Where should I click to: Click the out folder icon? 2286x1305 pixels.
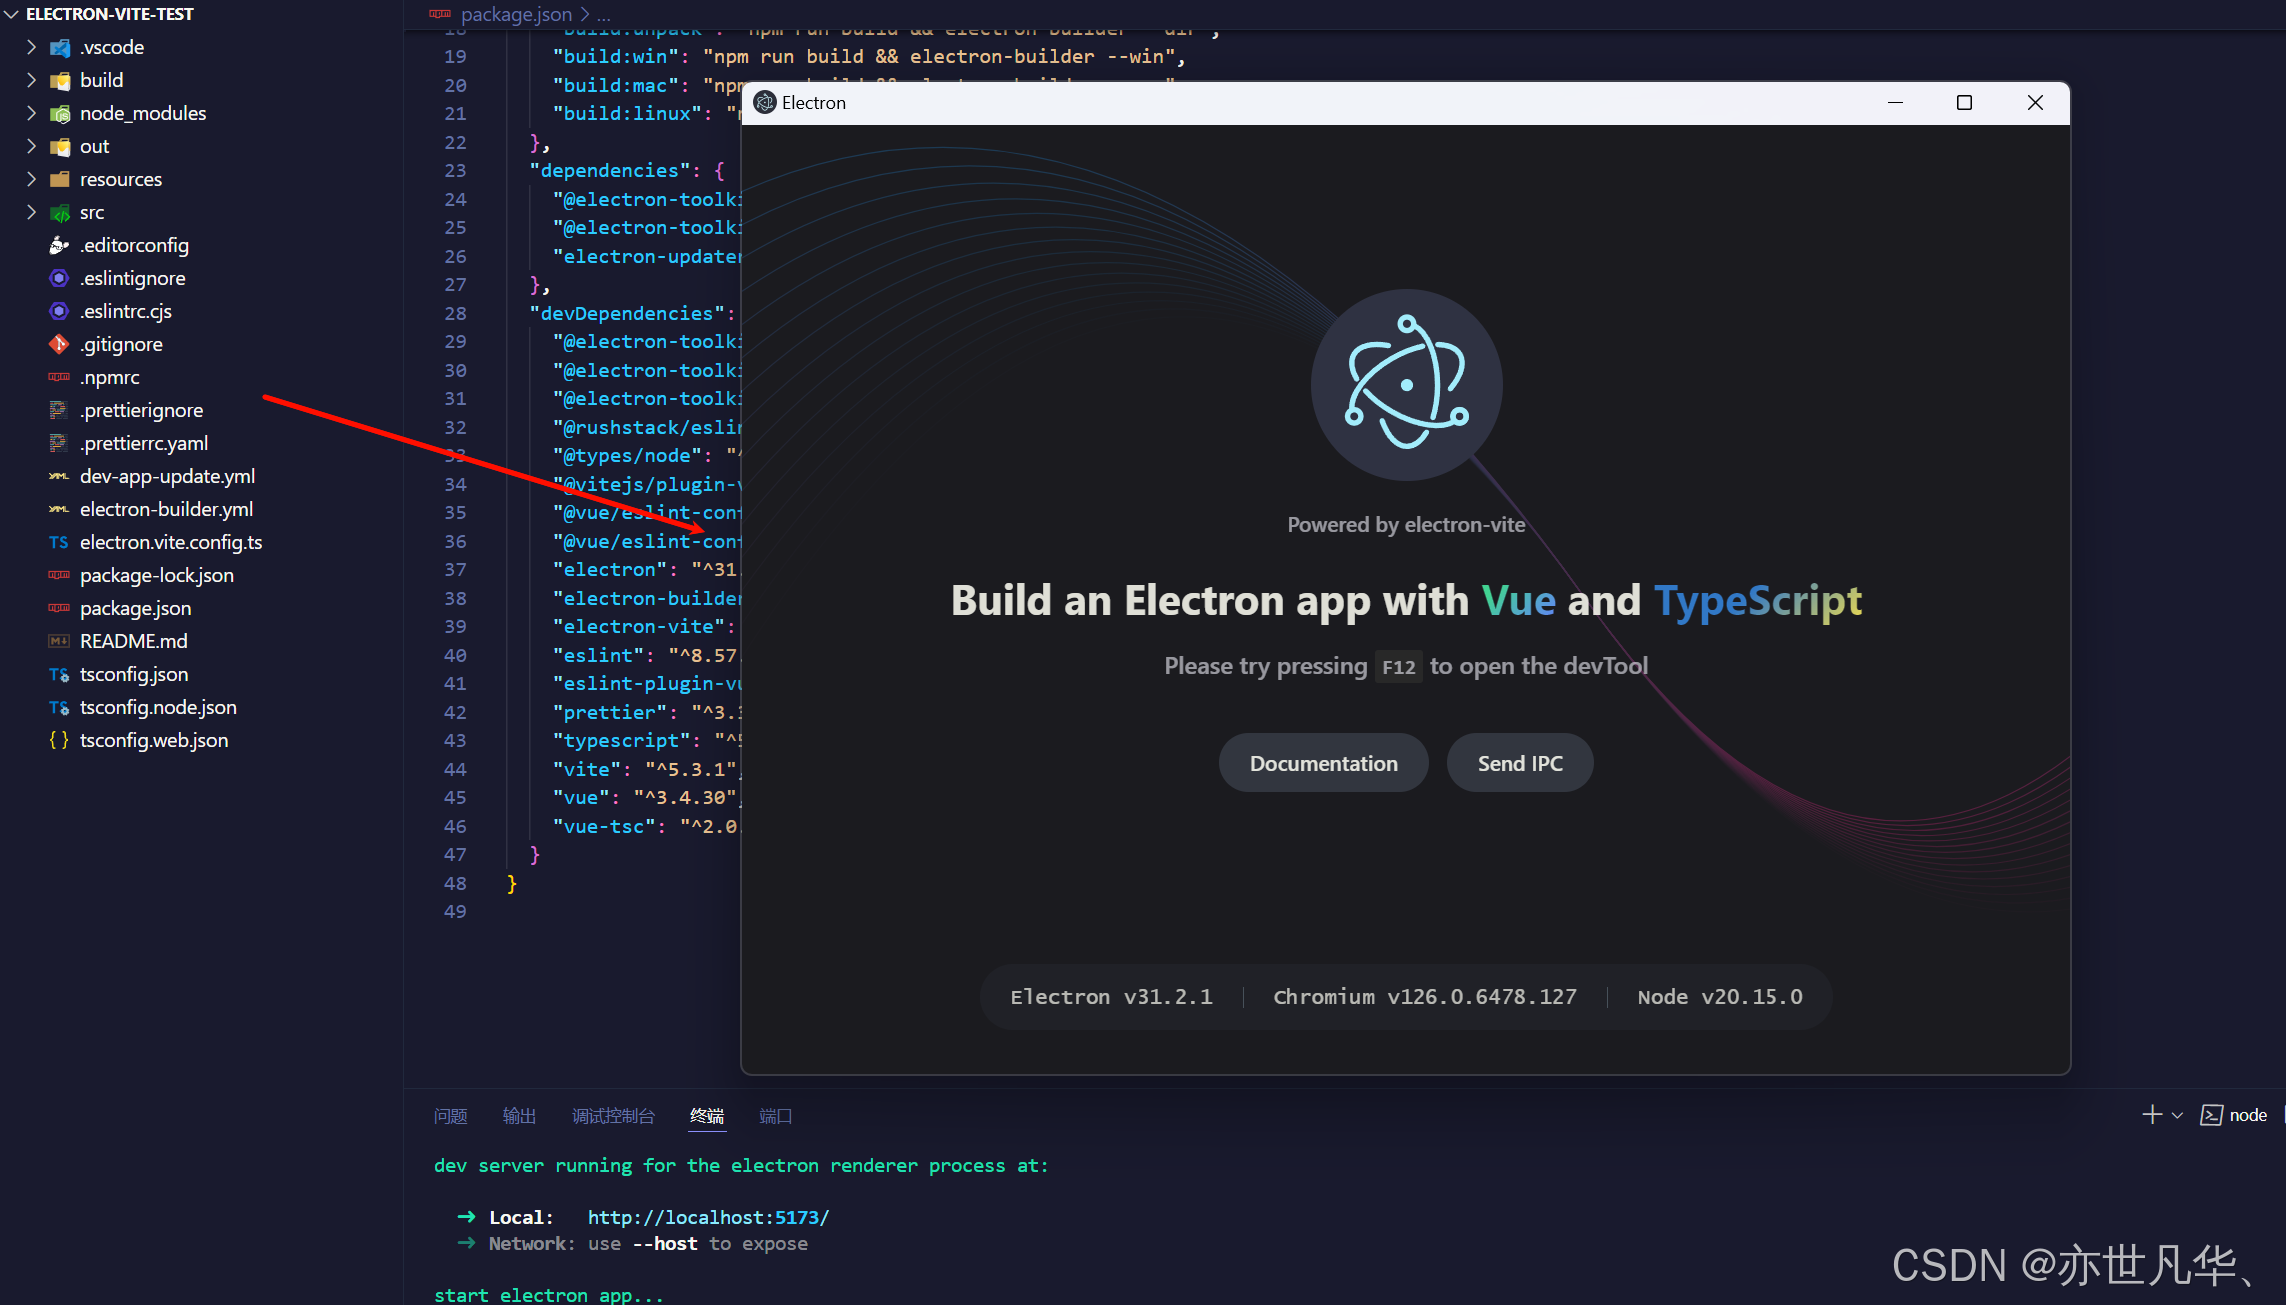click(x=60, y=147)
